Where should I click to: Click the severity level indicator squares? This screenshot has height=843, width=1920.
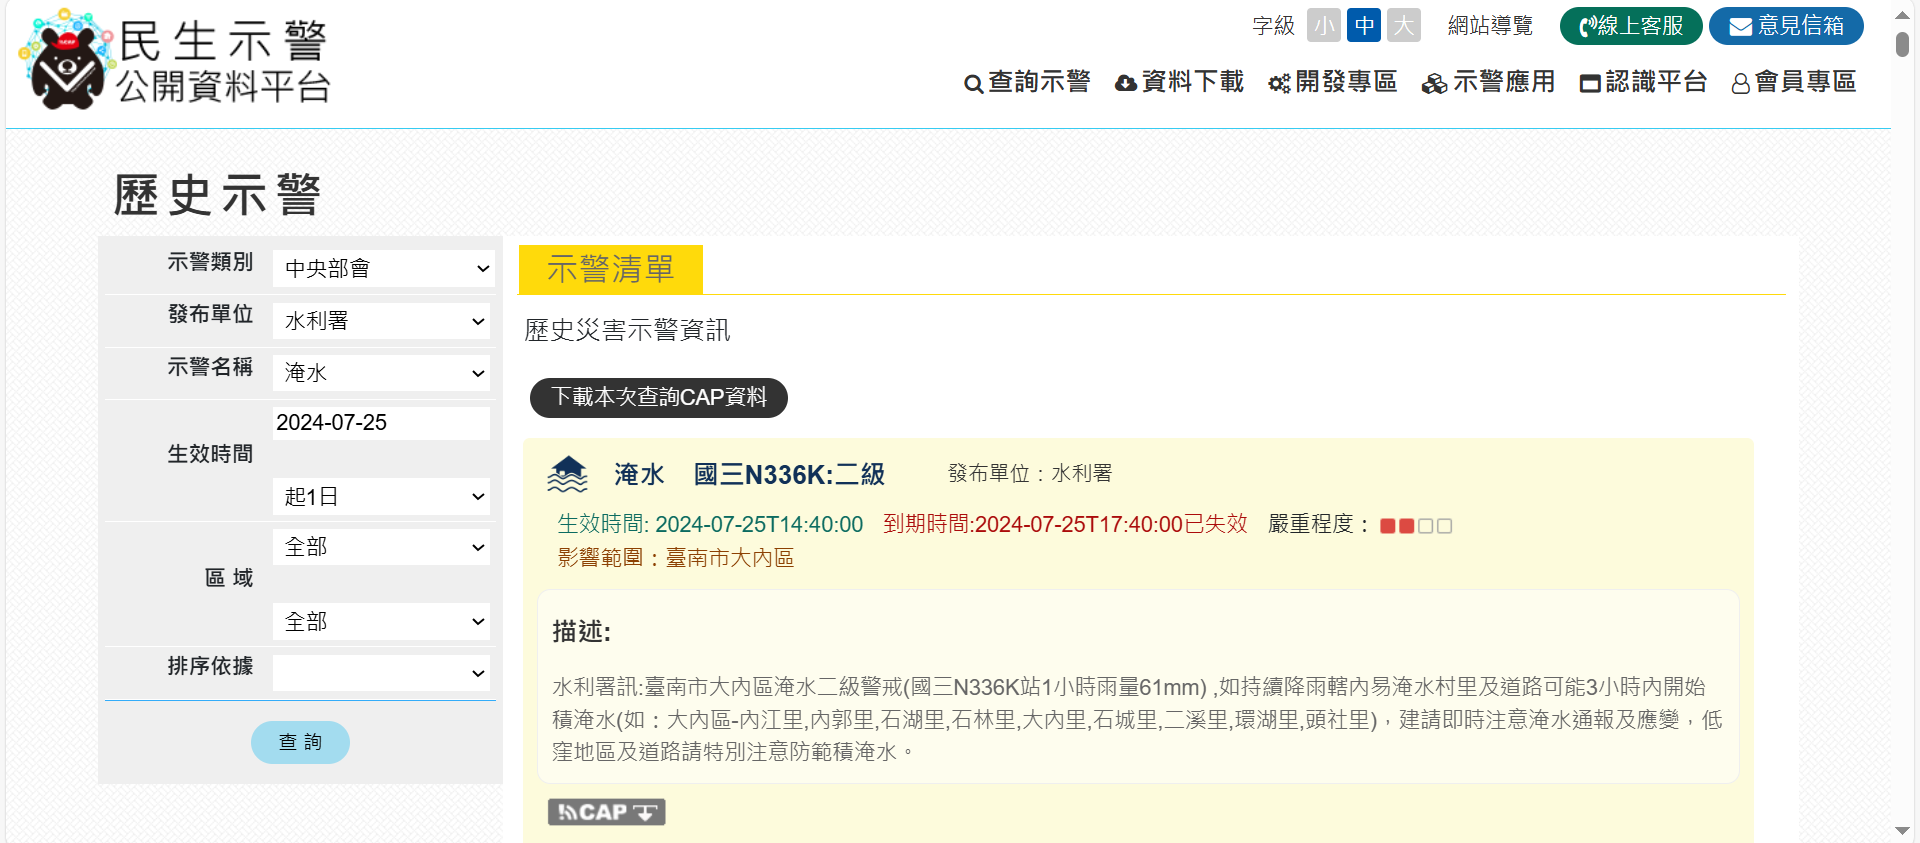(x=1416, y=526)
